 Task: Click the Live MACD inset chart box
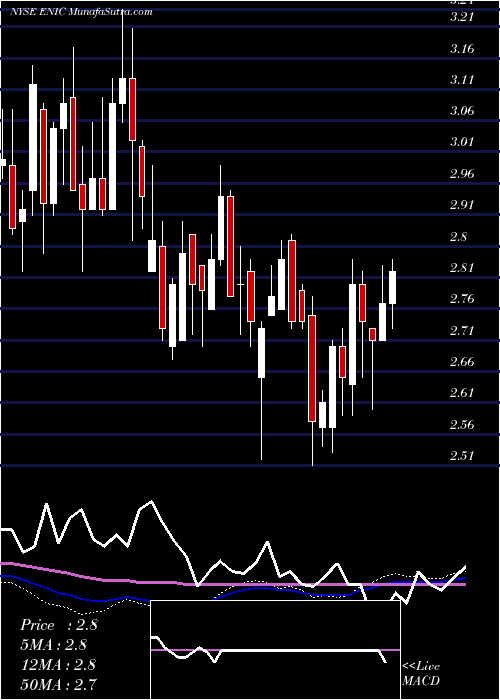(x=275, y=650)
